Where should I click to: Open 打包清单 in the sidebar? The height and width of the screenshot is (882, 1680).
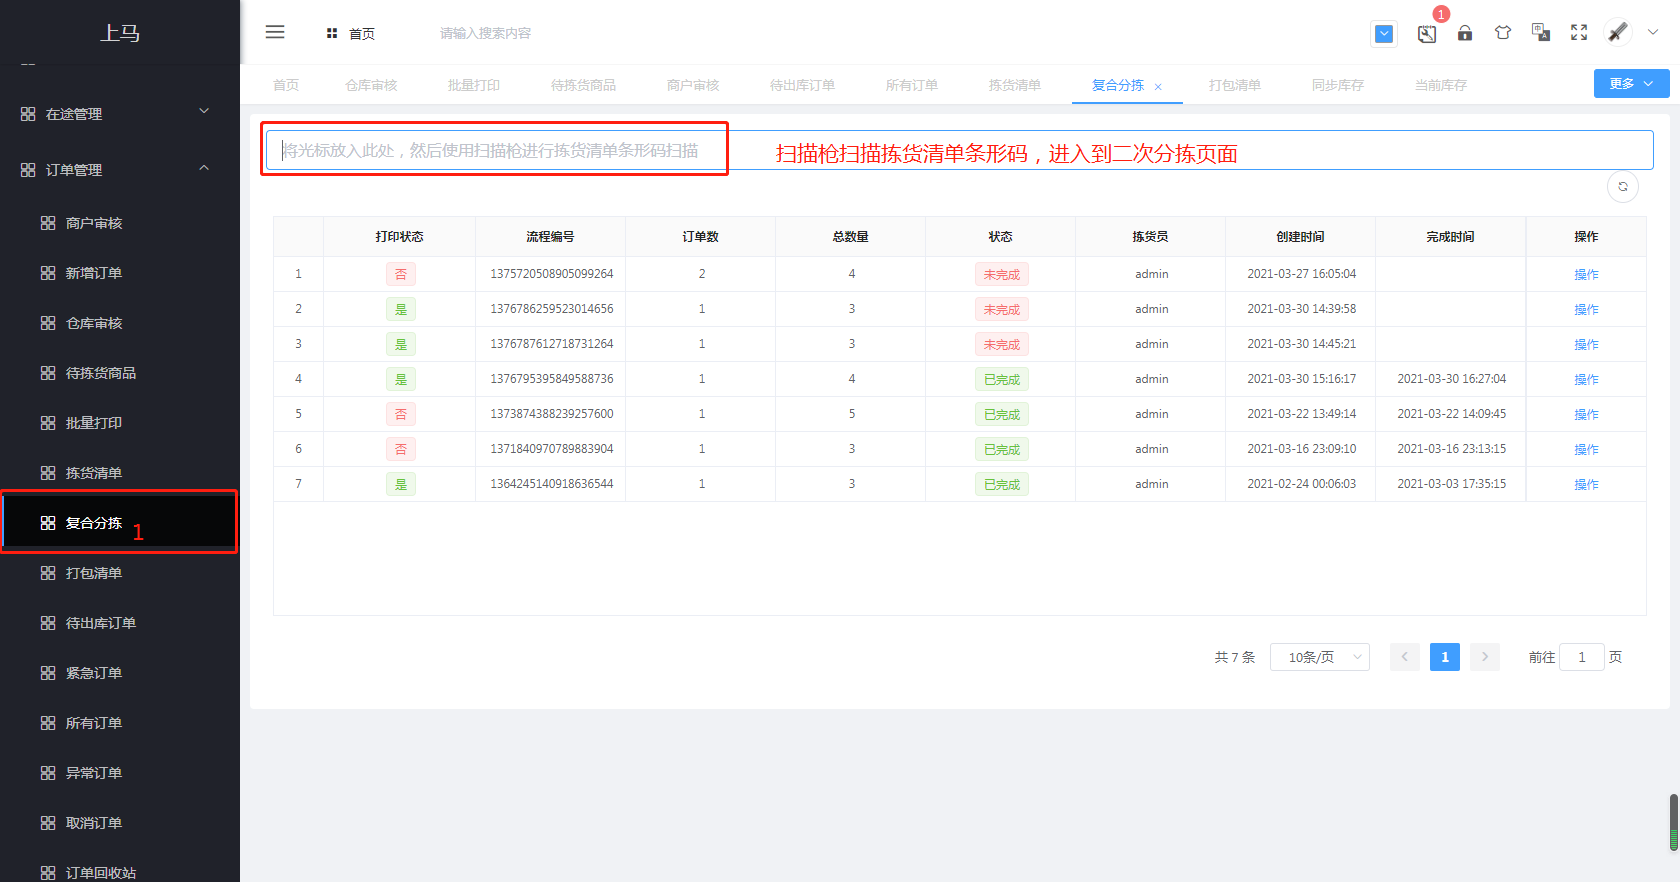[120, 573]
